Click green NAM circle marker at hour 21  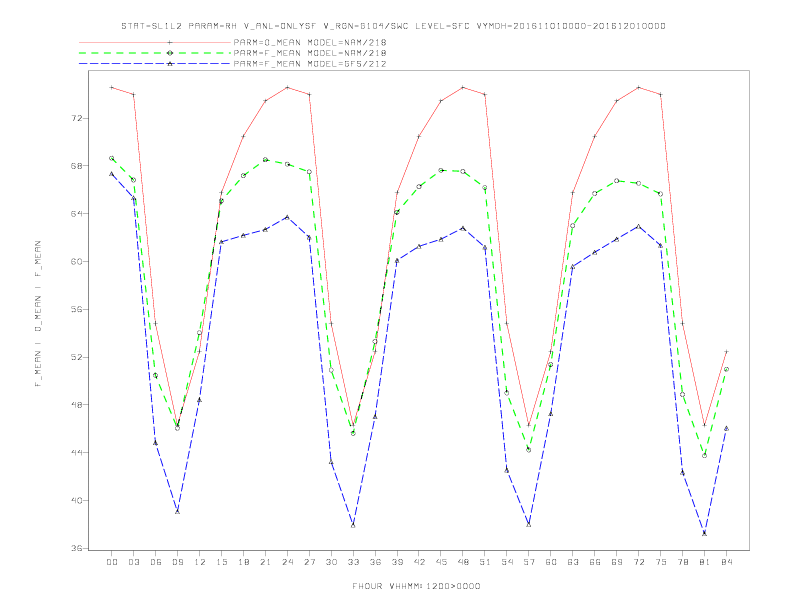pos(265,160)
